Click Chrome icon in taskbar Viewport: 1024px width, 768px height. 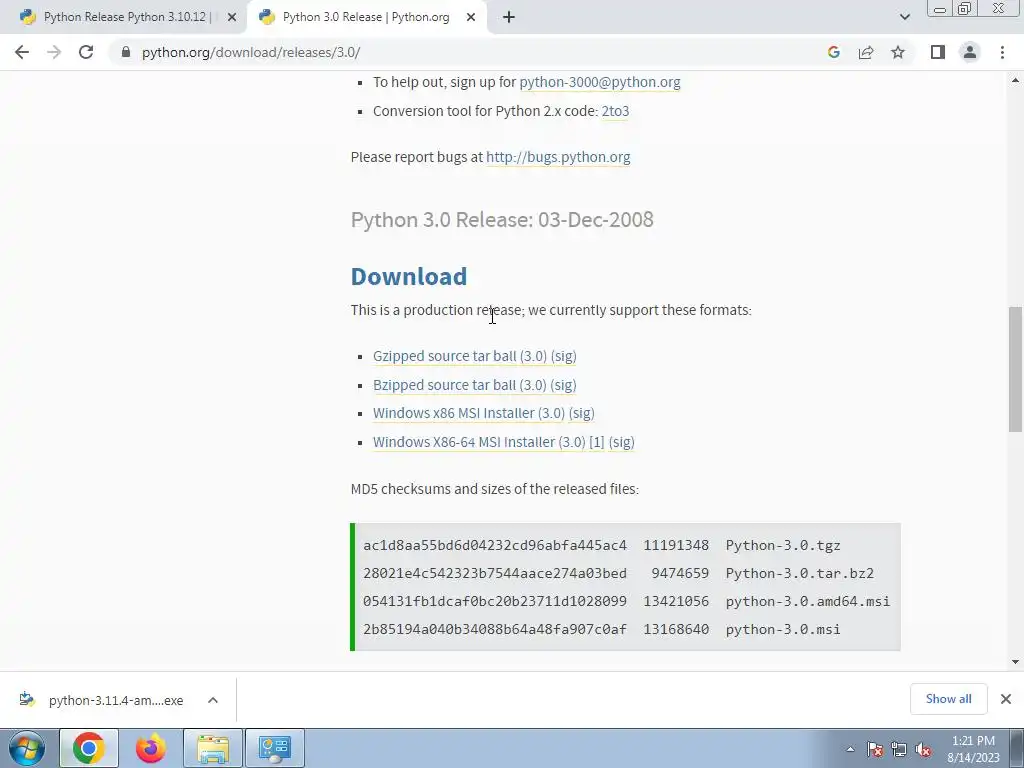89,748
